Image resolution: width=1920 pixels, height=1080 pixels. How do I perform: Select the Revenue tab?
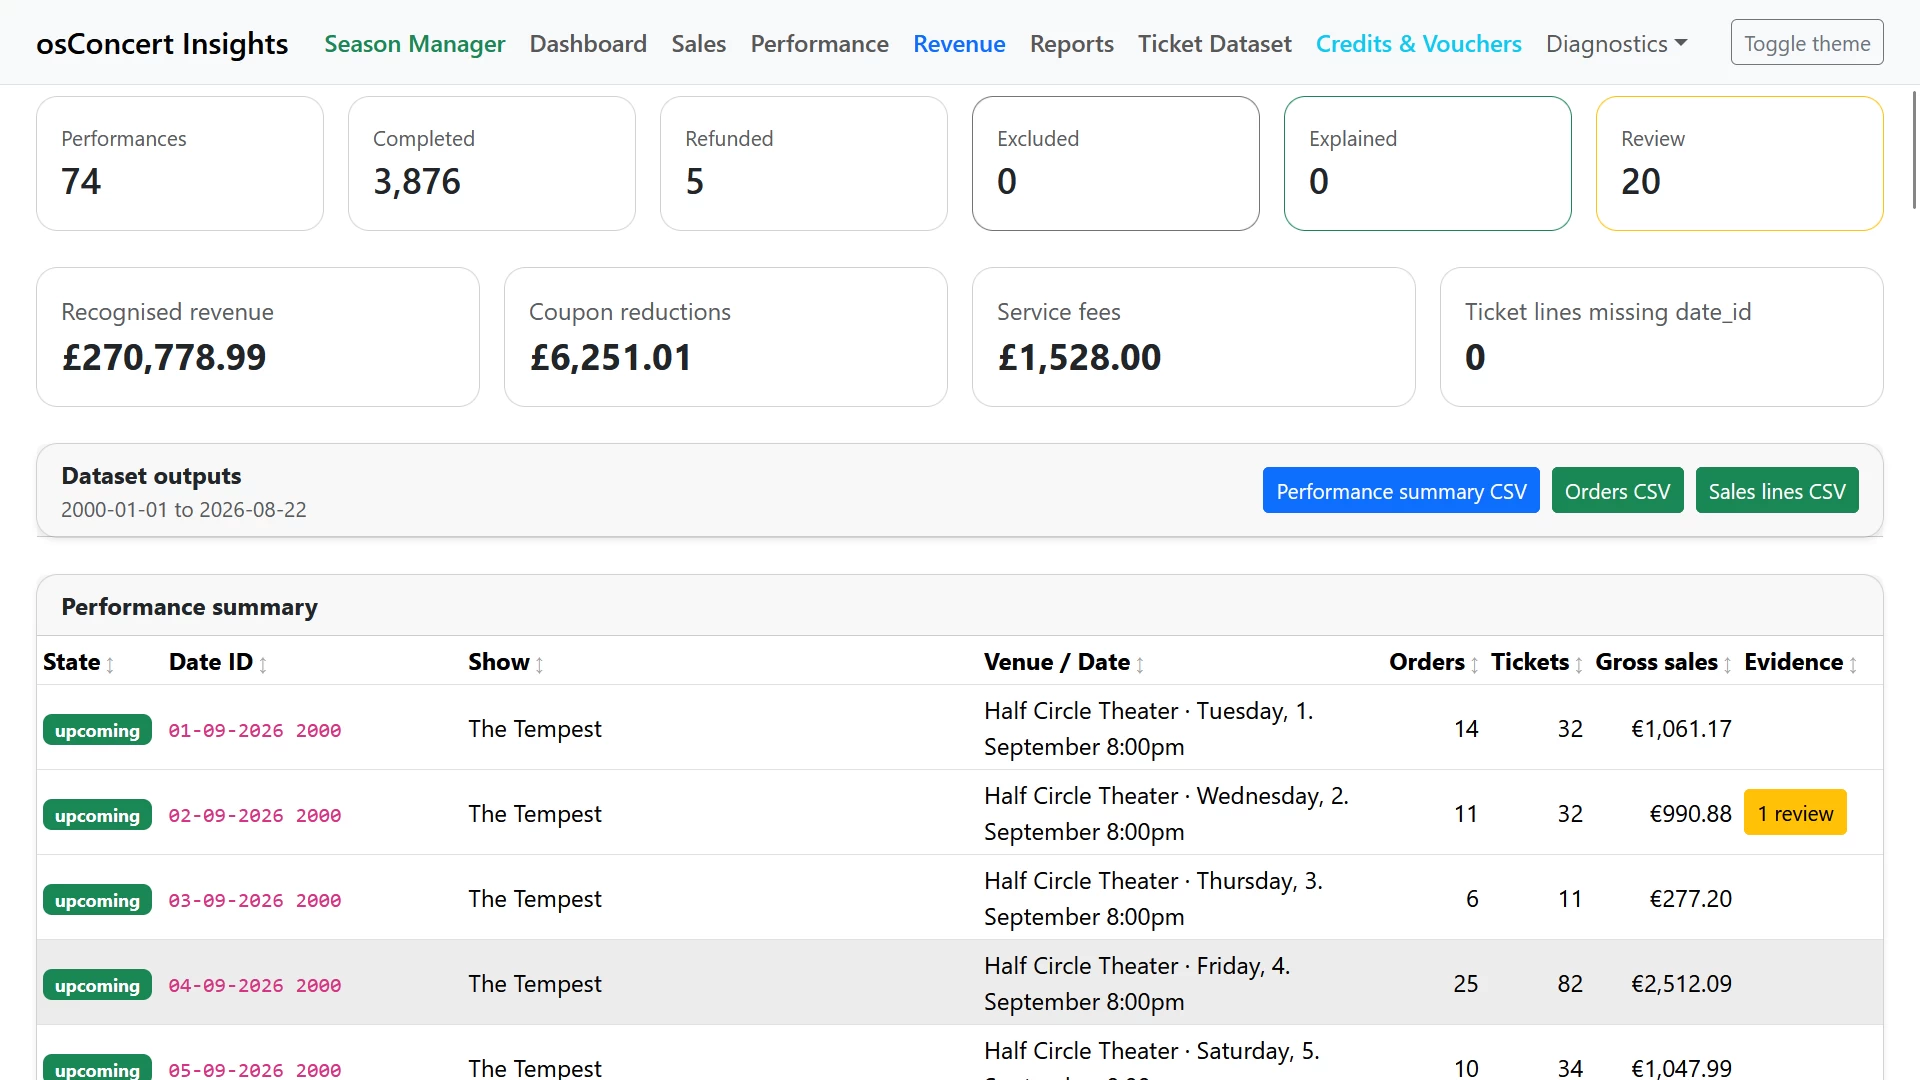tap(959, 43)
